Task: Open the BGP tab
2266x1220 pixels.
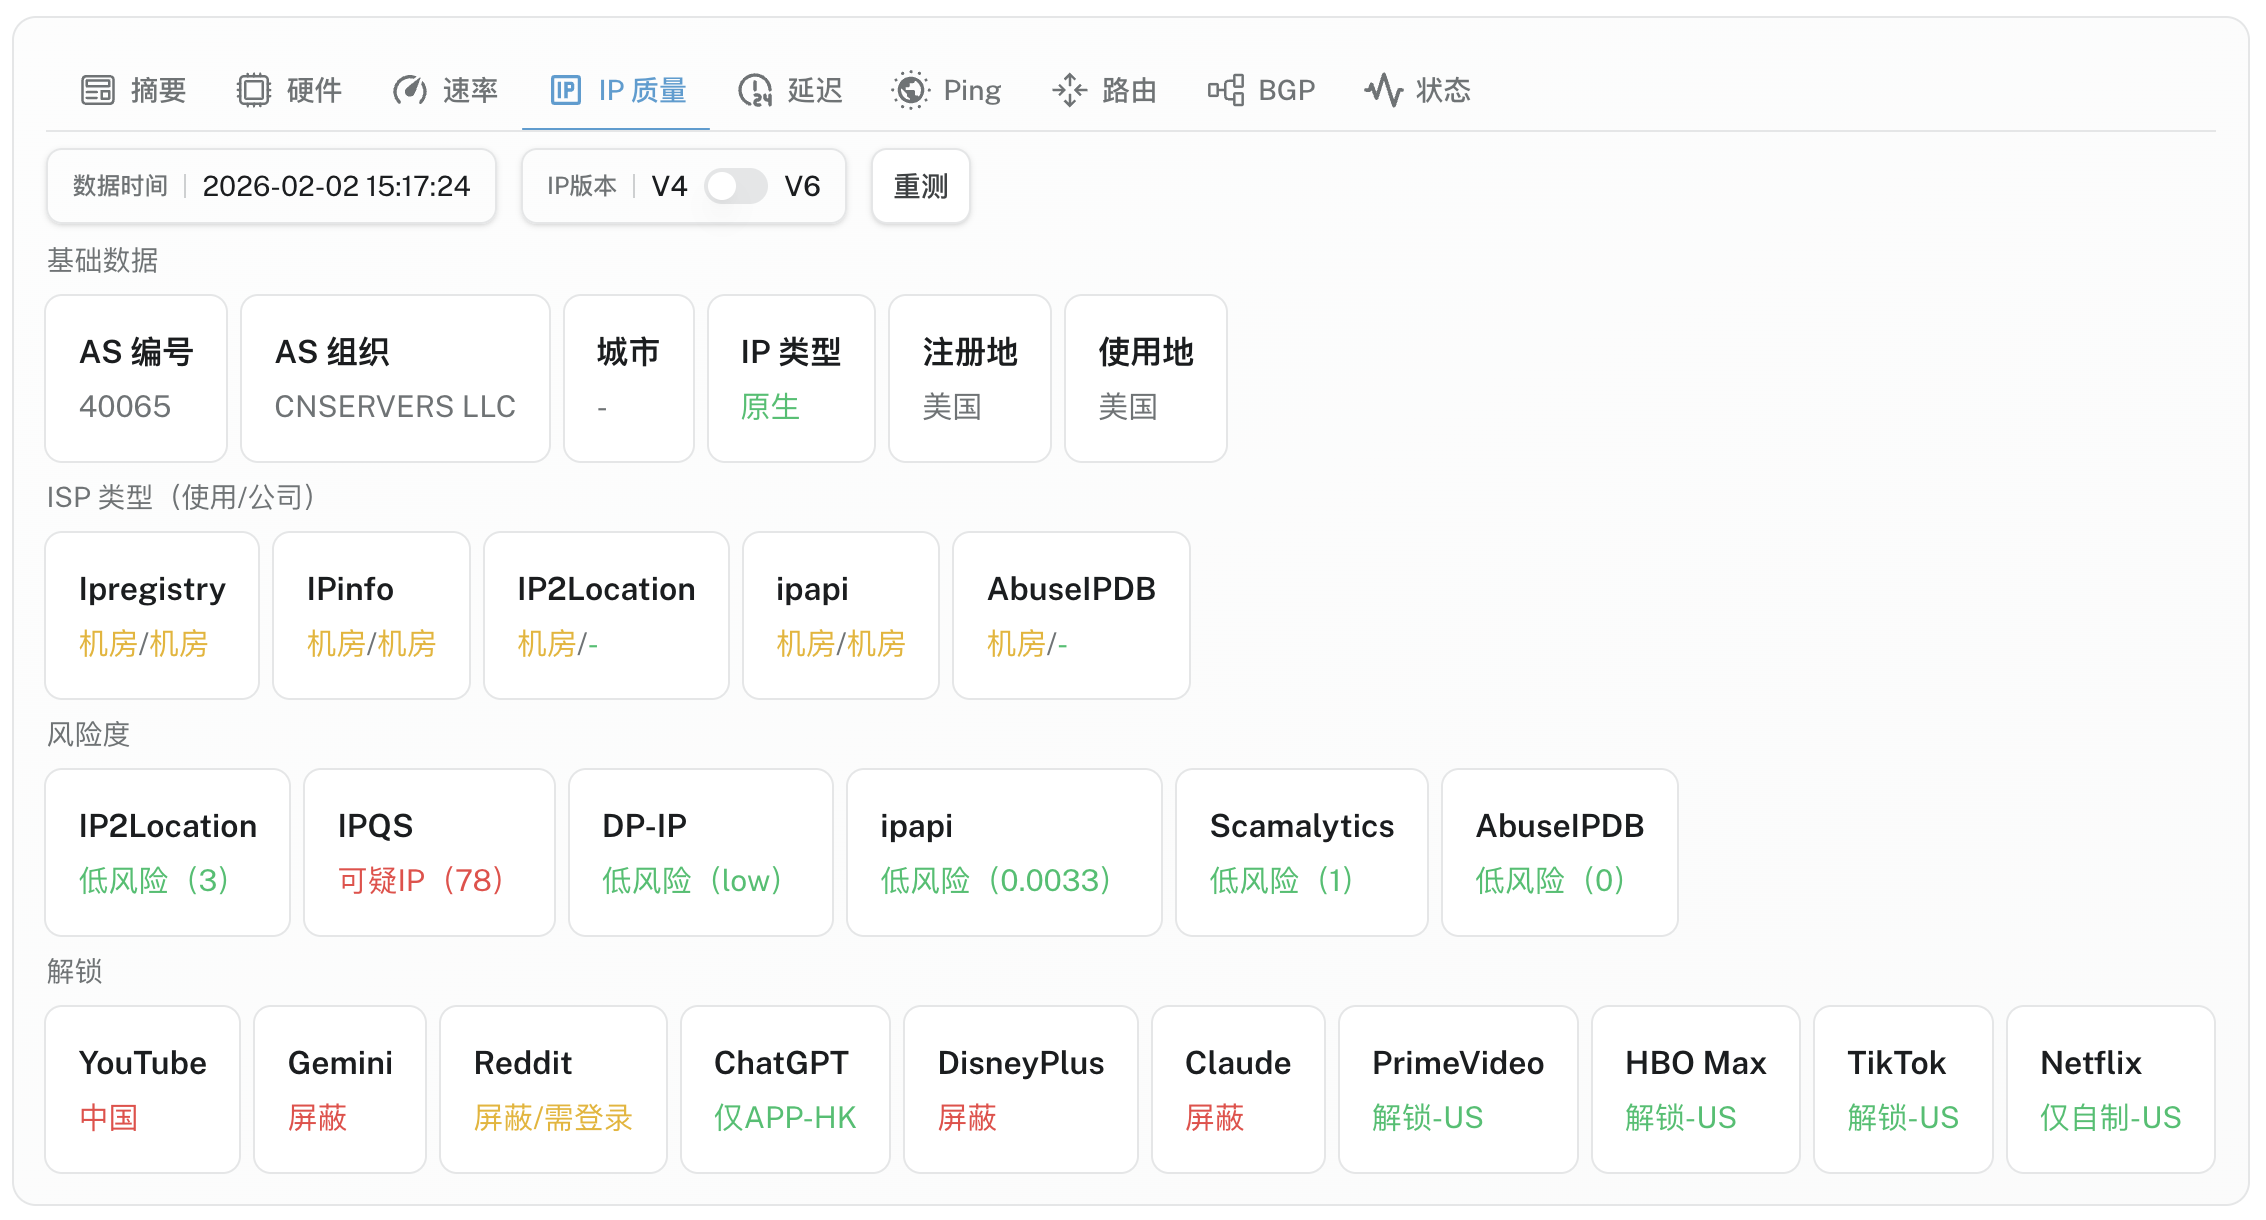Action: click(x=1285, y=90)
